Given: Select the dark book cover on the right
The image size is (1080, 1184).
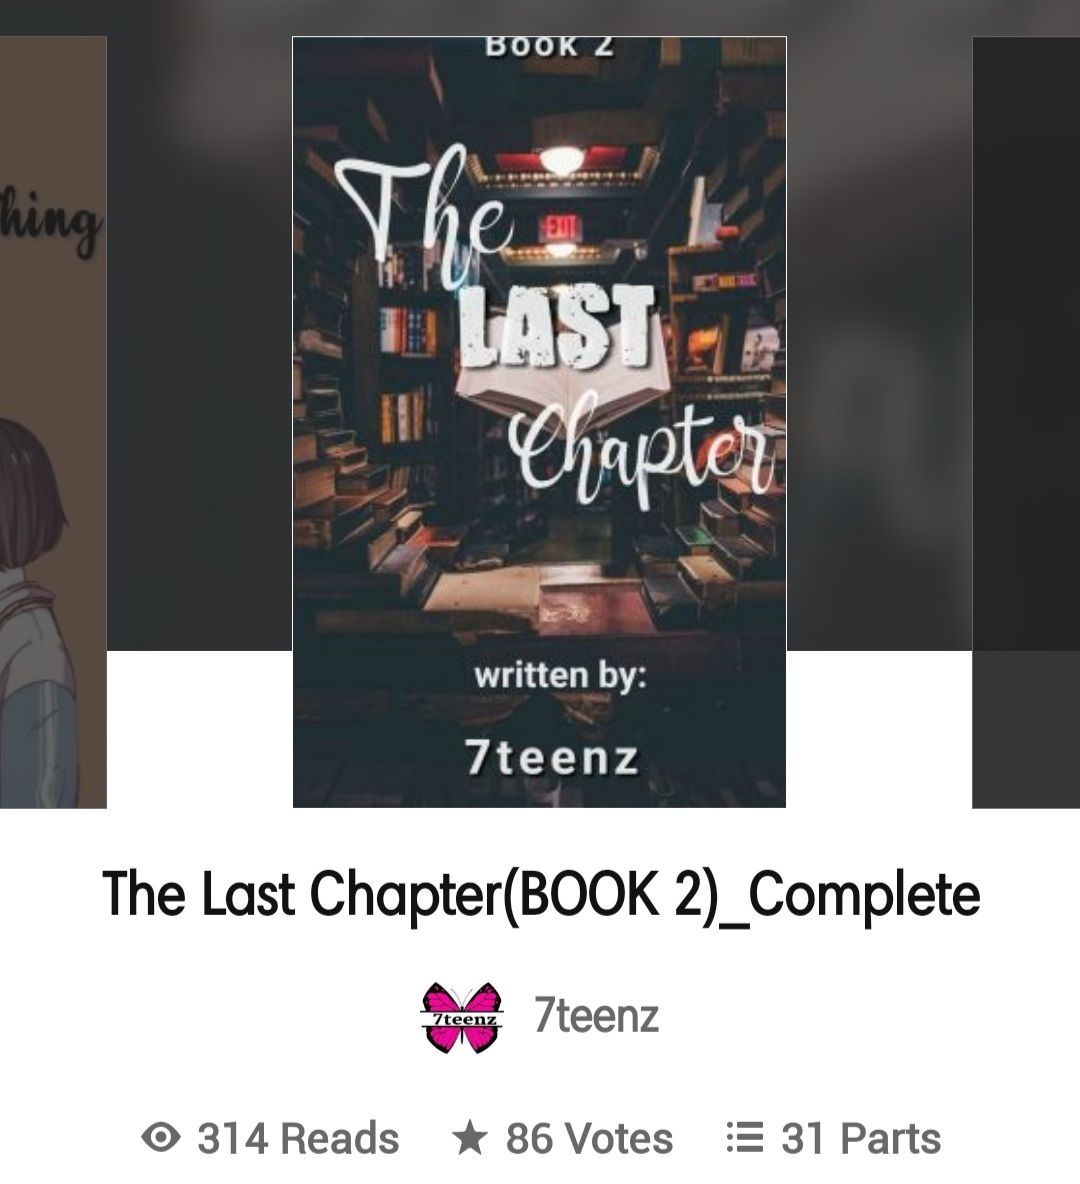Looking at the screenshot, I should click(1026, 422).
